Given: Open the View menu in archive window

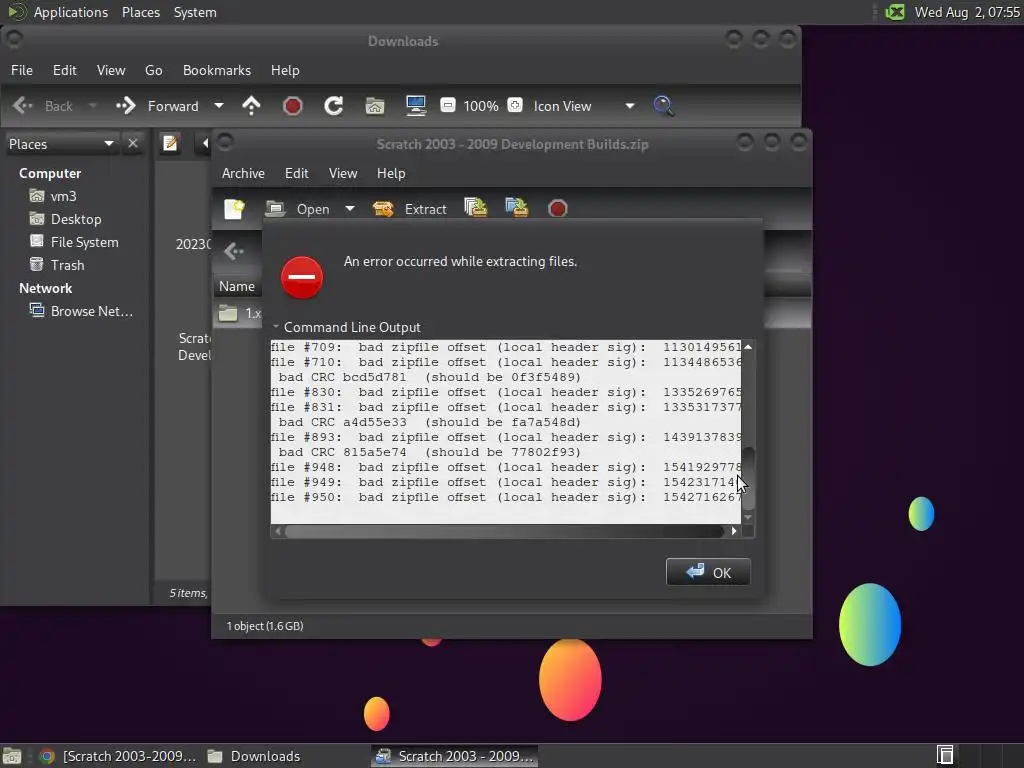Looking at the screenshot, I should (x=343, y=173).
